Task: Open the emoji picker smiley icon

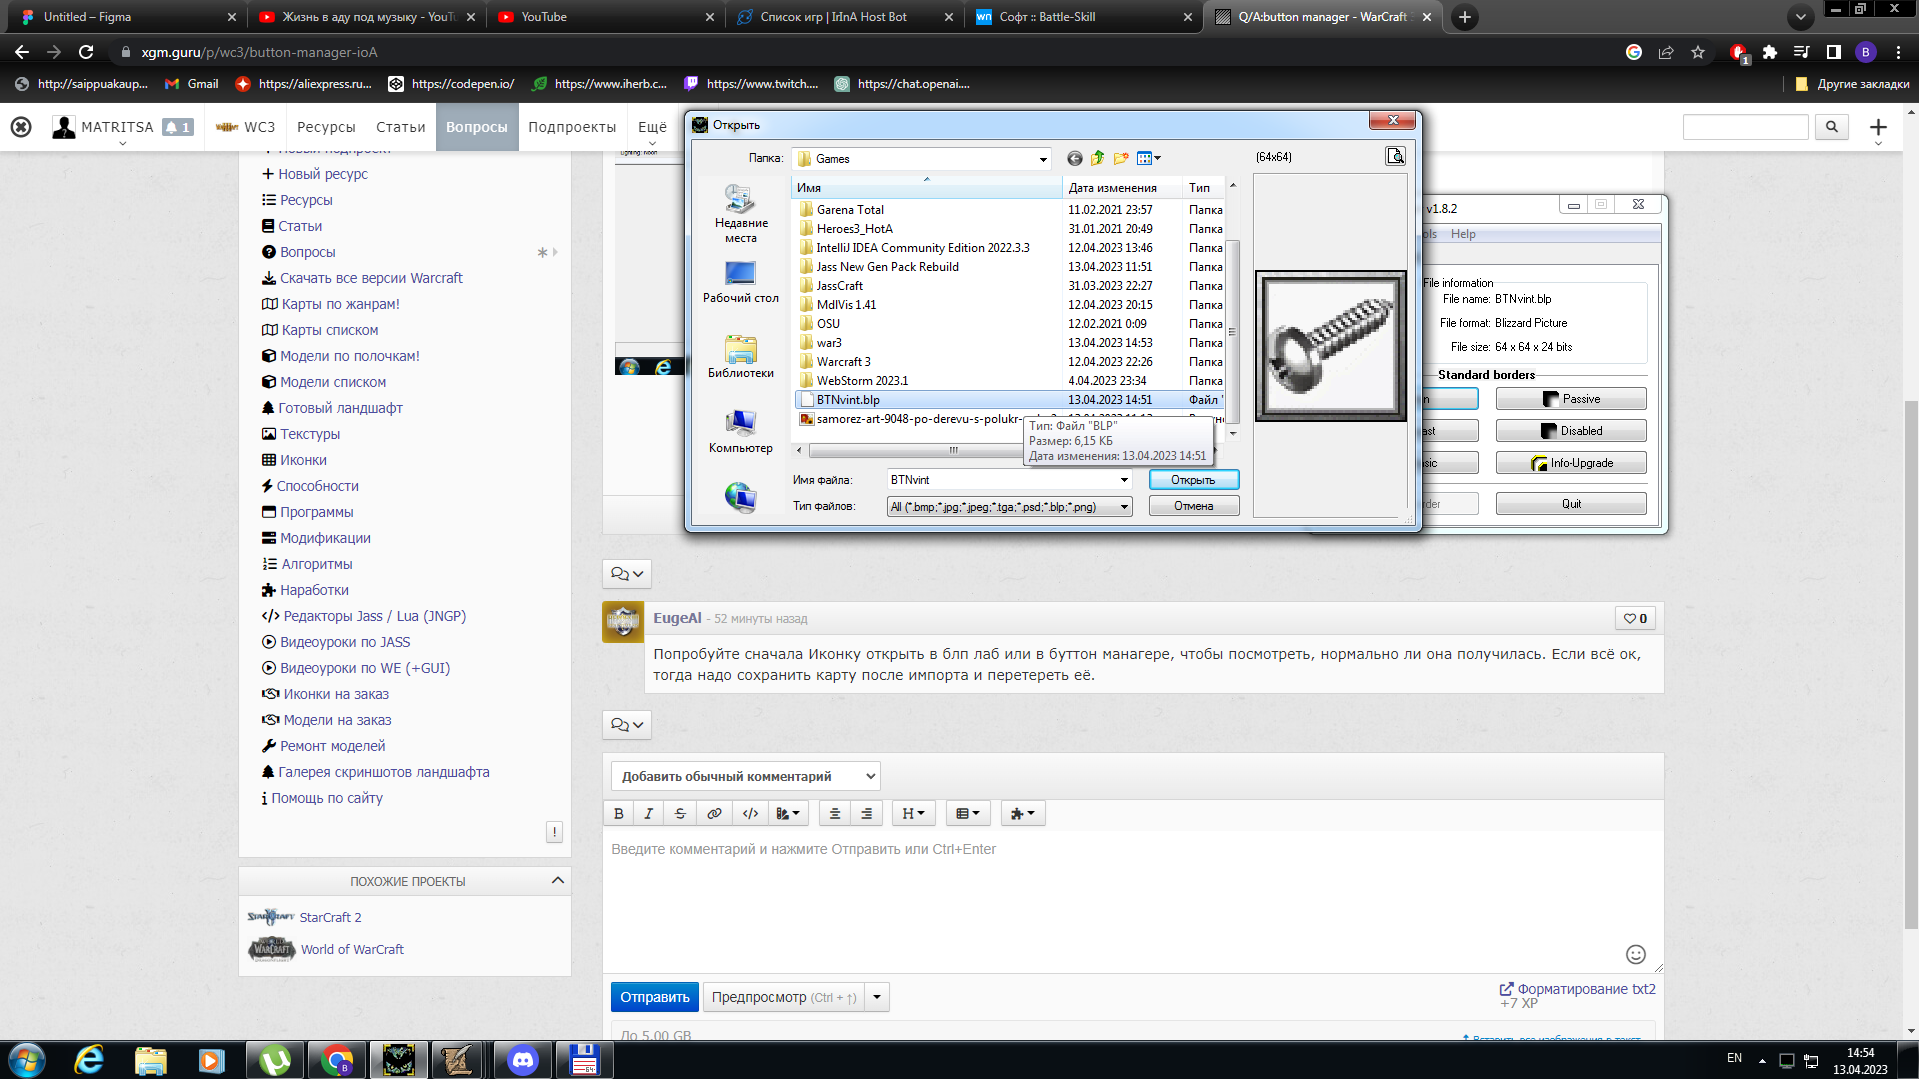Action: pos(1636,954)
